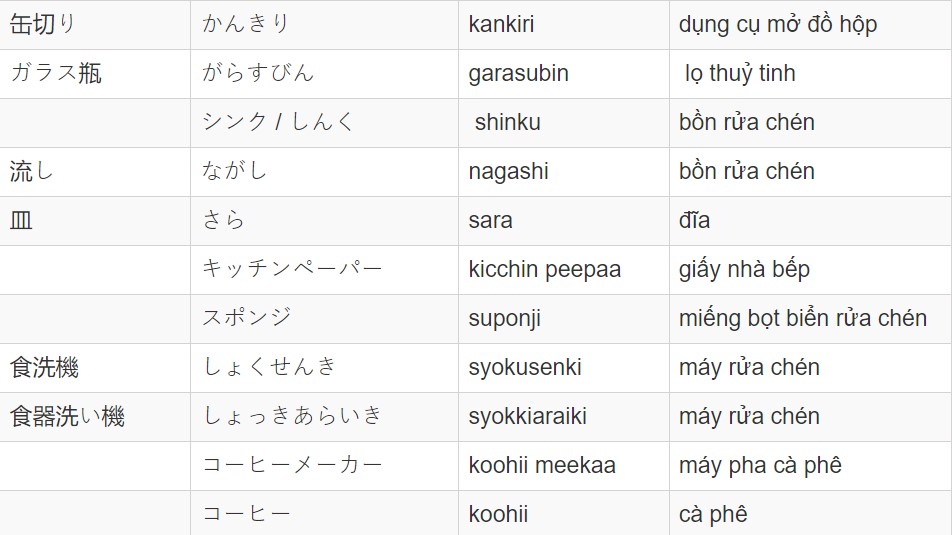Click the meaning dụng cụ mở đồ hộp
952x535 pixels.
point(778,25)
